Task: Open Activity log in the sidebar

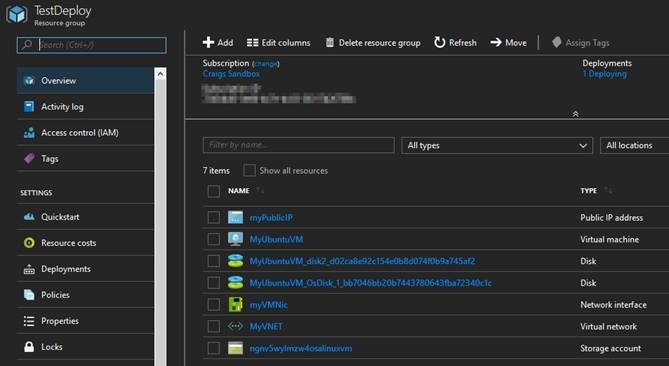Action: click(85, 107)
